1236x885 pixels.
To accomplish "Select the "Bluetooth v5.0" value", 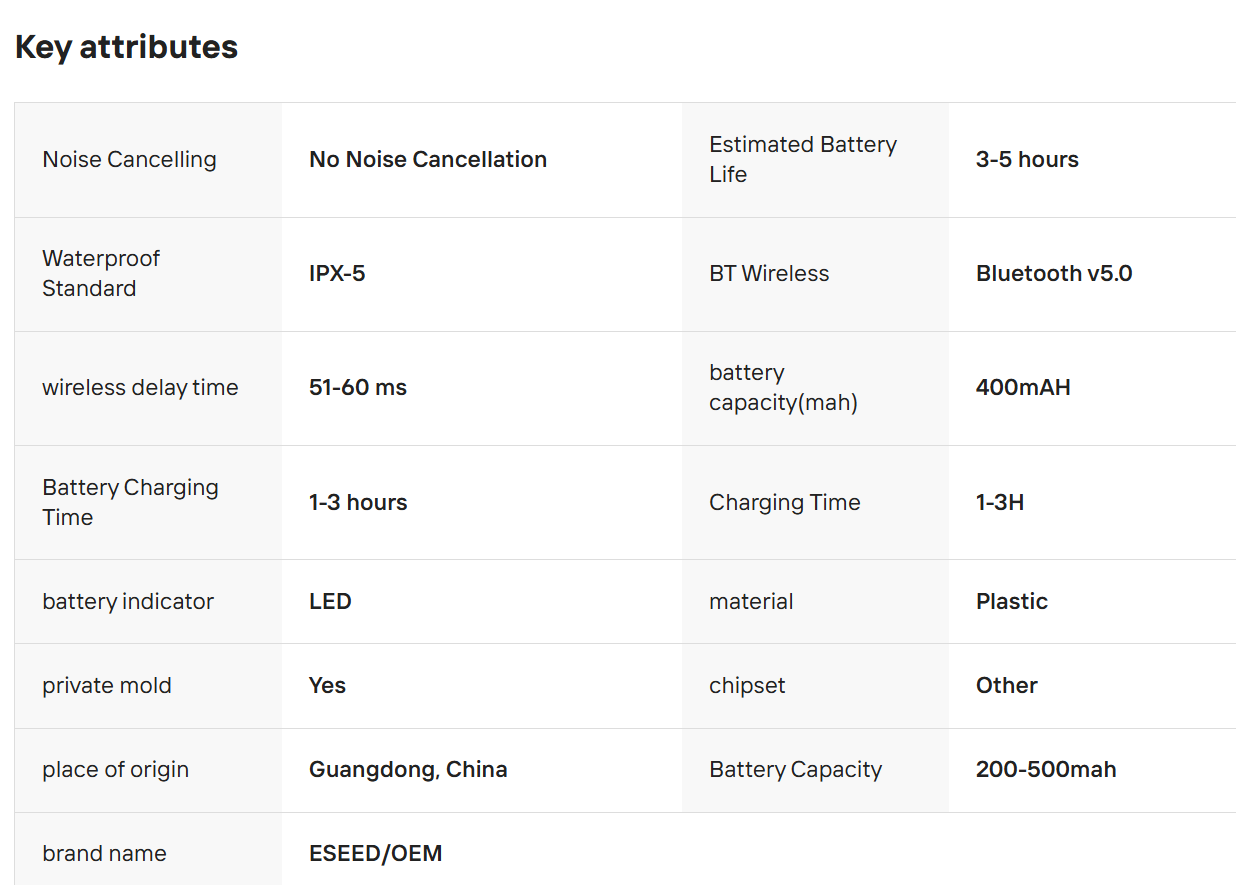I will pos(1054,273).
